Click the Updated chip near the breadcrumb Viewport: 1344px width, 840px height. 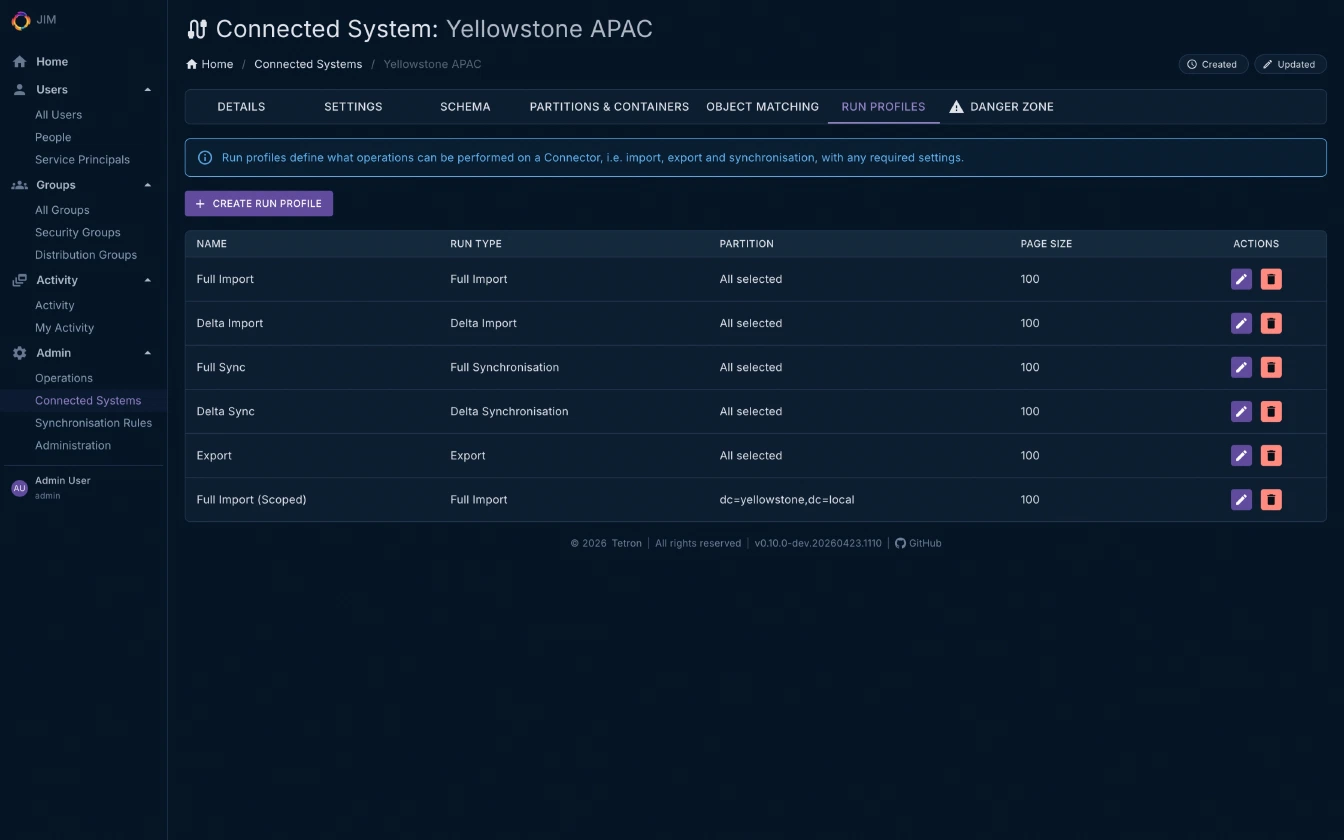click(1290, 64)
